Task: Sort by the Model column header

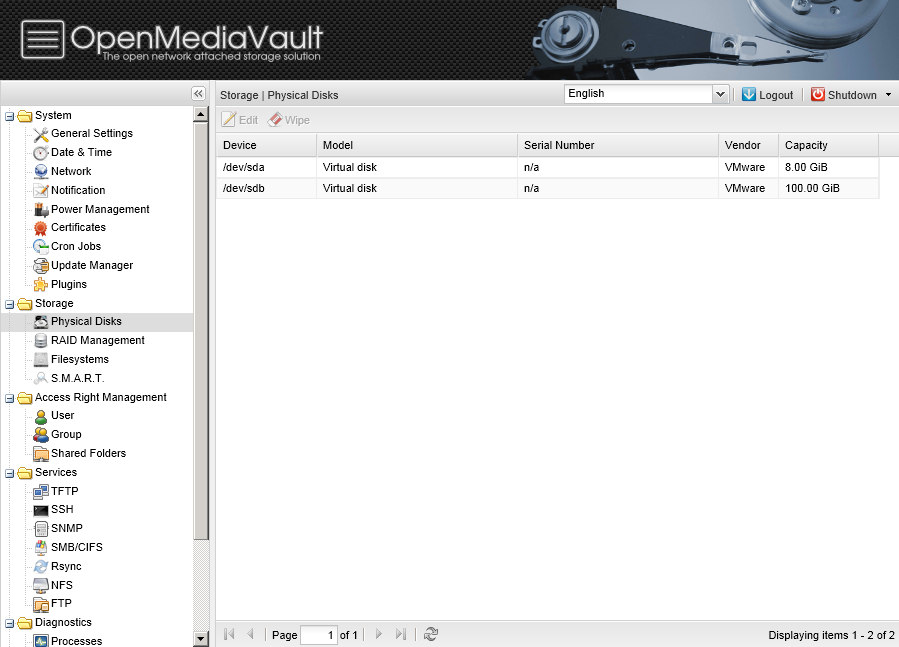Action: click(417, 145)
